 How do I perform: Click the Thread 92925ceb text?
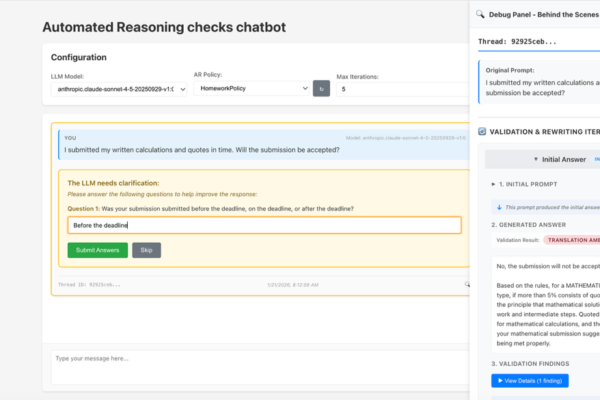tap(517, 41)
